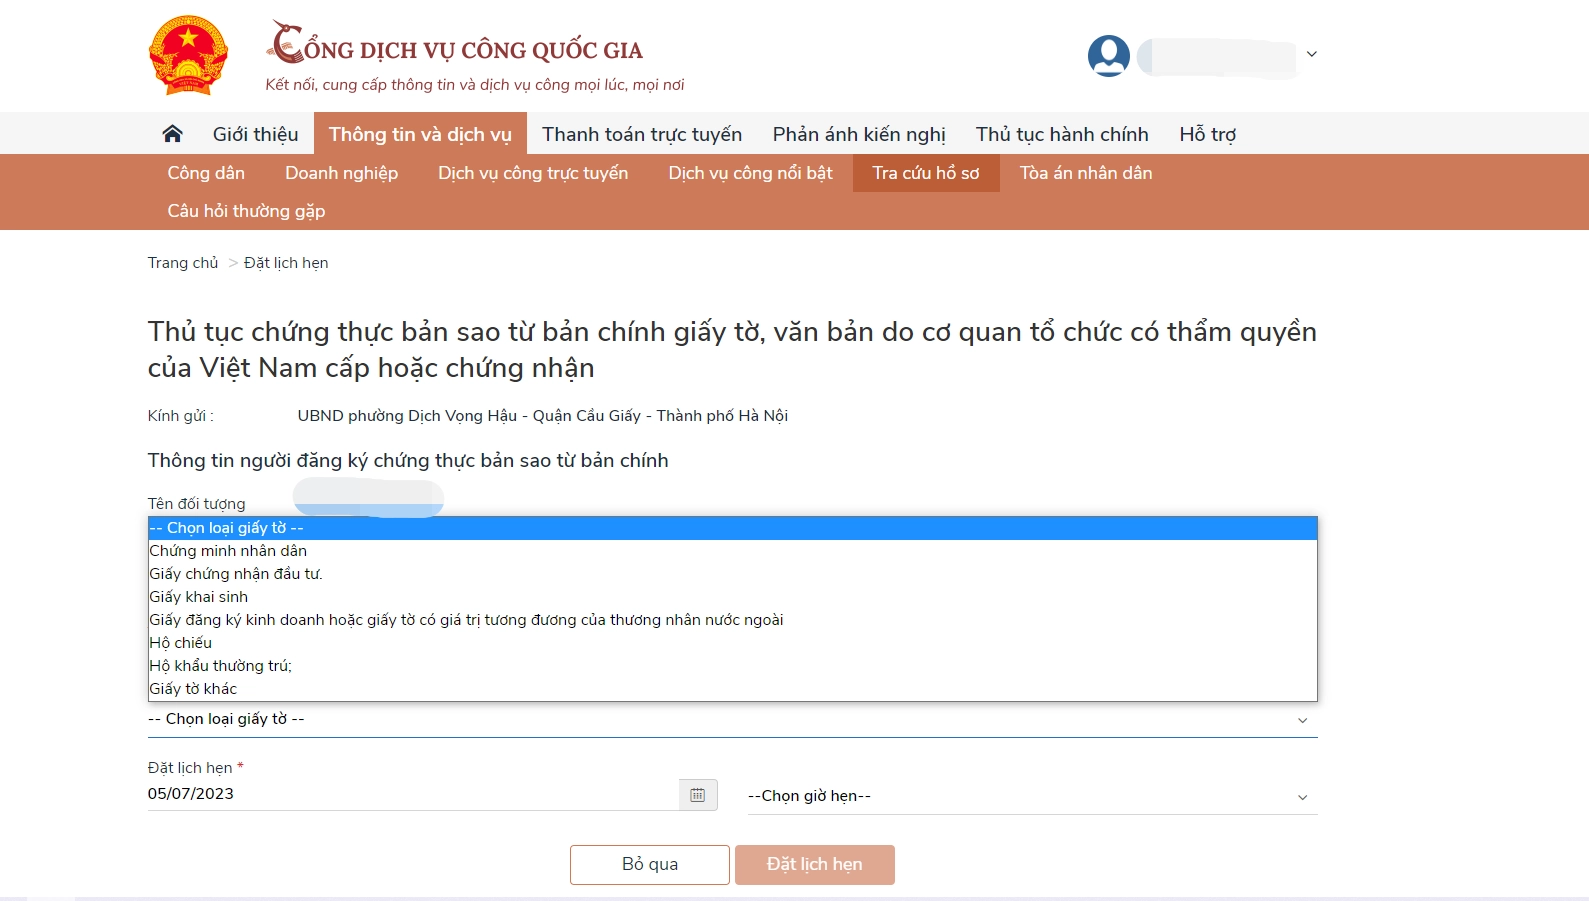The image size is (1589, 901).
Task: Click the appointment date field 05/07/2023
Action: (x=412, y=794)
